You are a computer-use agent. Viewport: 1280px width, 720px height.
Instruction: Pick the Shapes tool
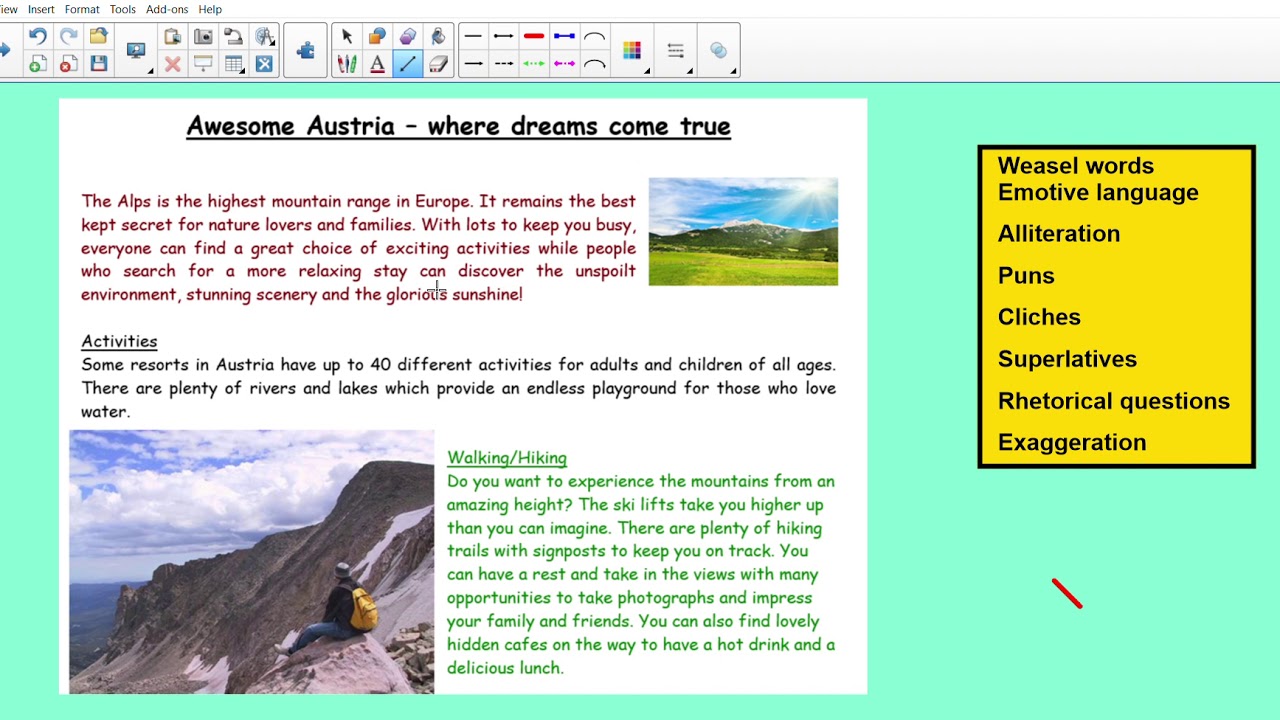click(377, 37)
